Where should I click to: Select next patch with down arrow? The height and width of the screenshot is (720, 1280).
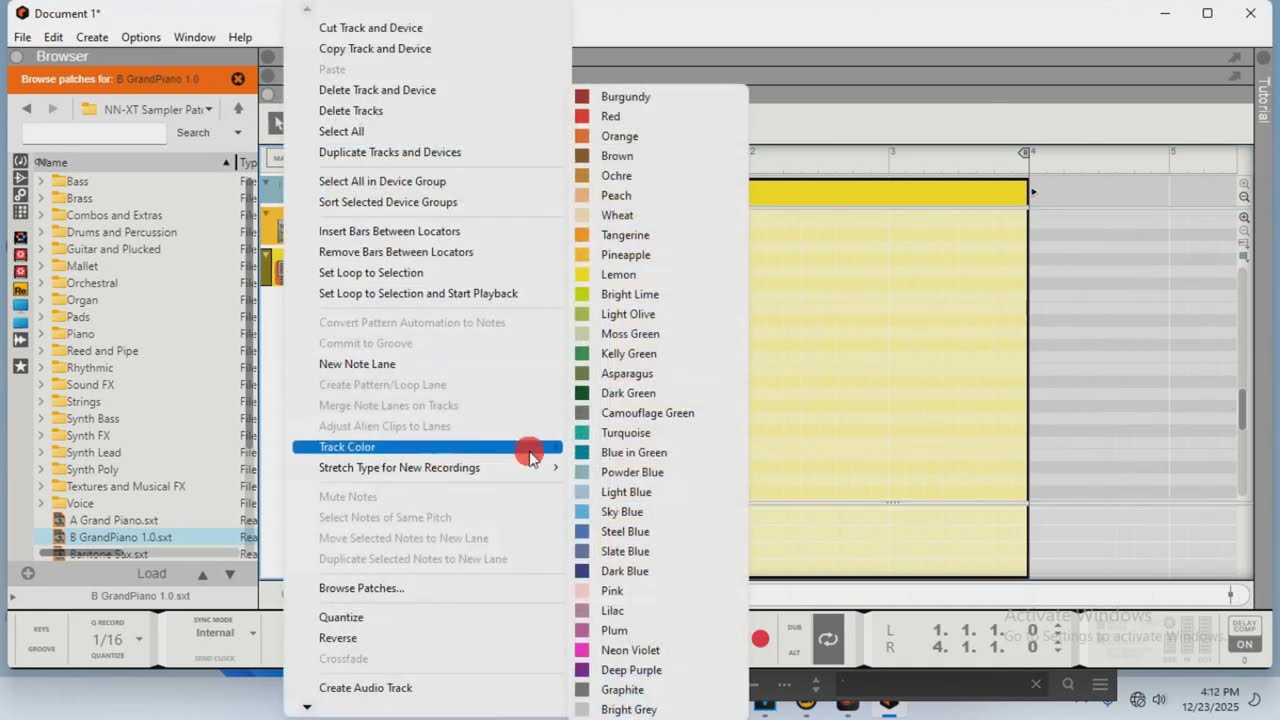(230, 574)
